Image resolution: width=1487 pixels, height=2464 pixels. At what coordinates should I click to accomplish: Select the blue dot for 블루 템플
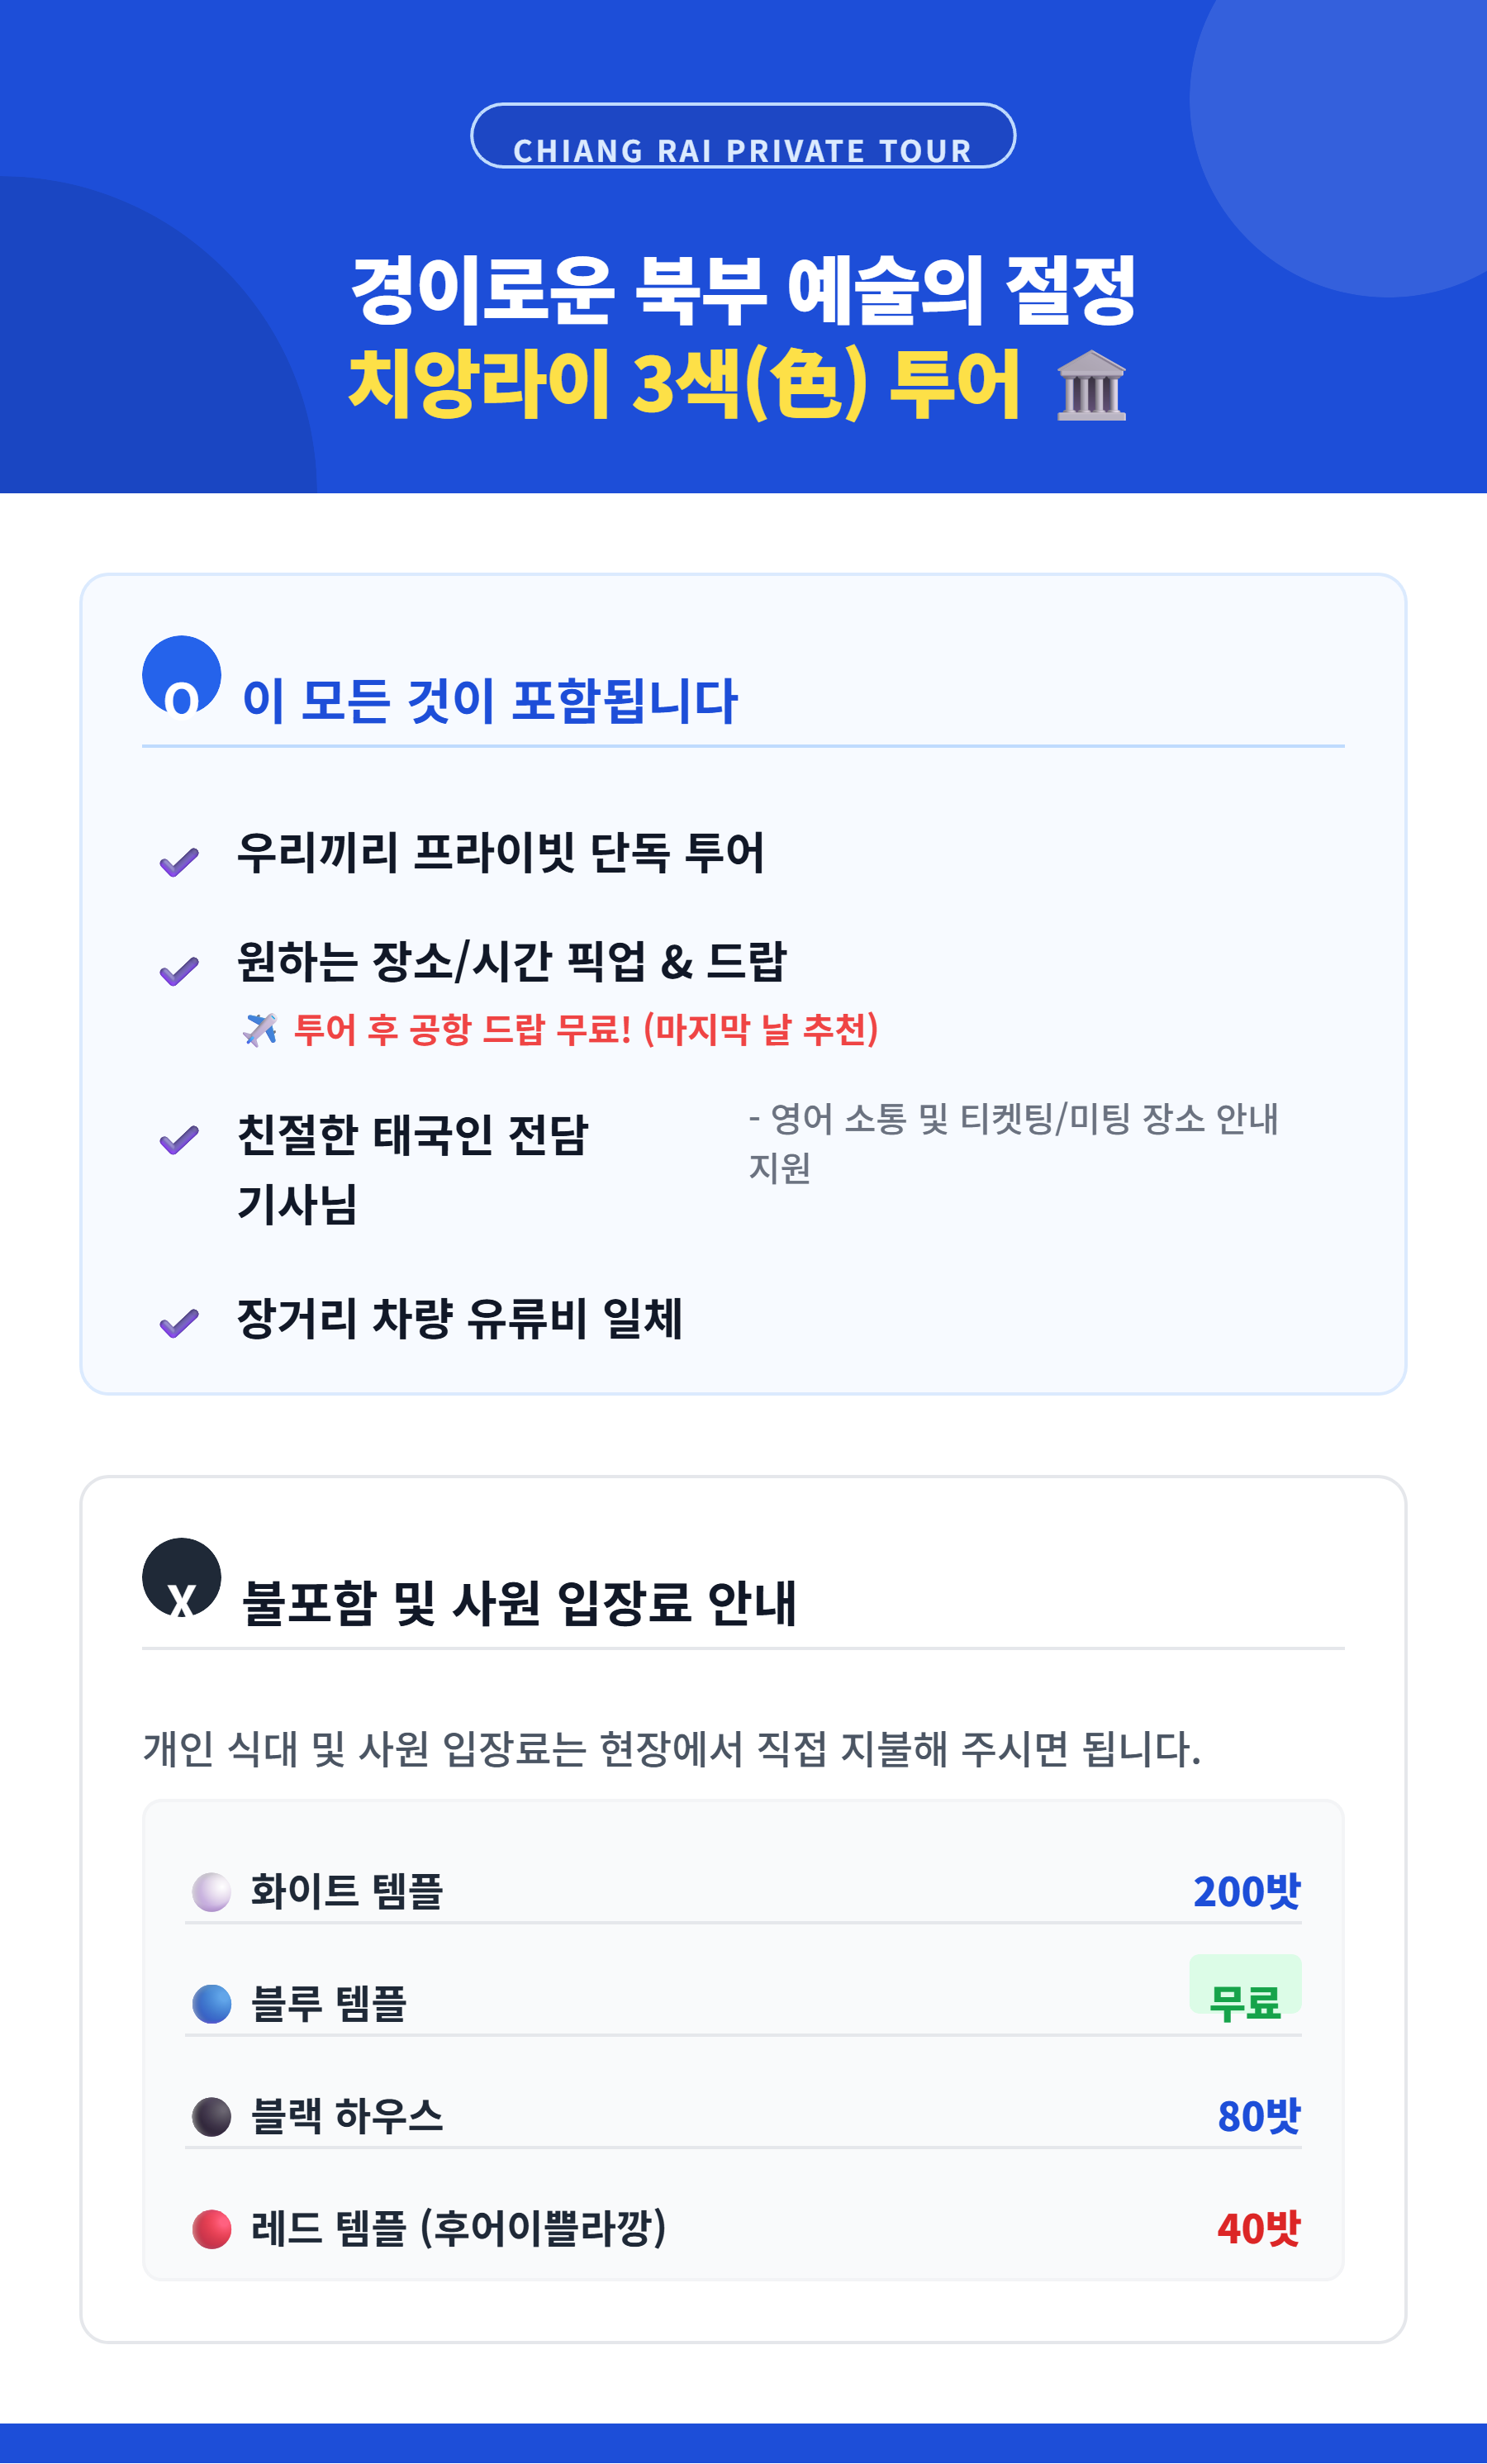coord(212,2004)
